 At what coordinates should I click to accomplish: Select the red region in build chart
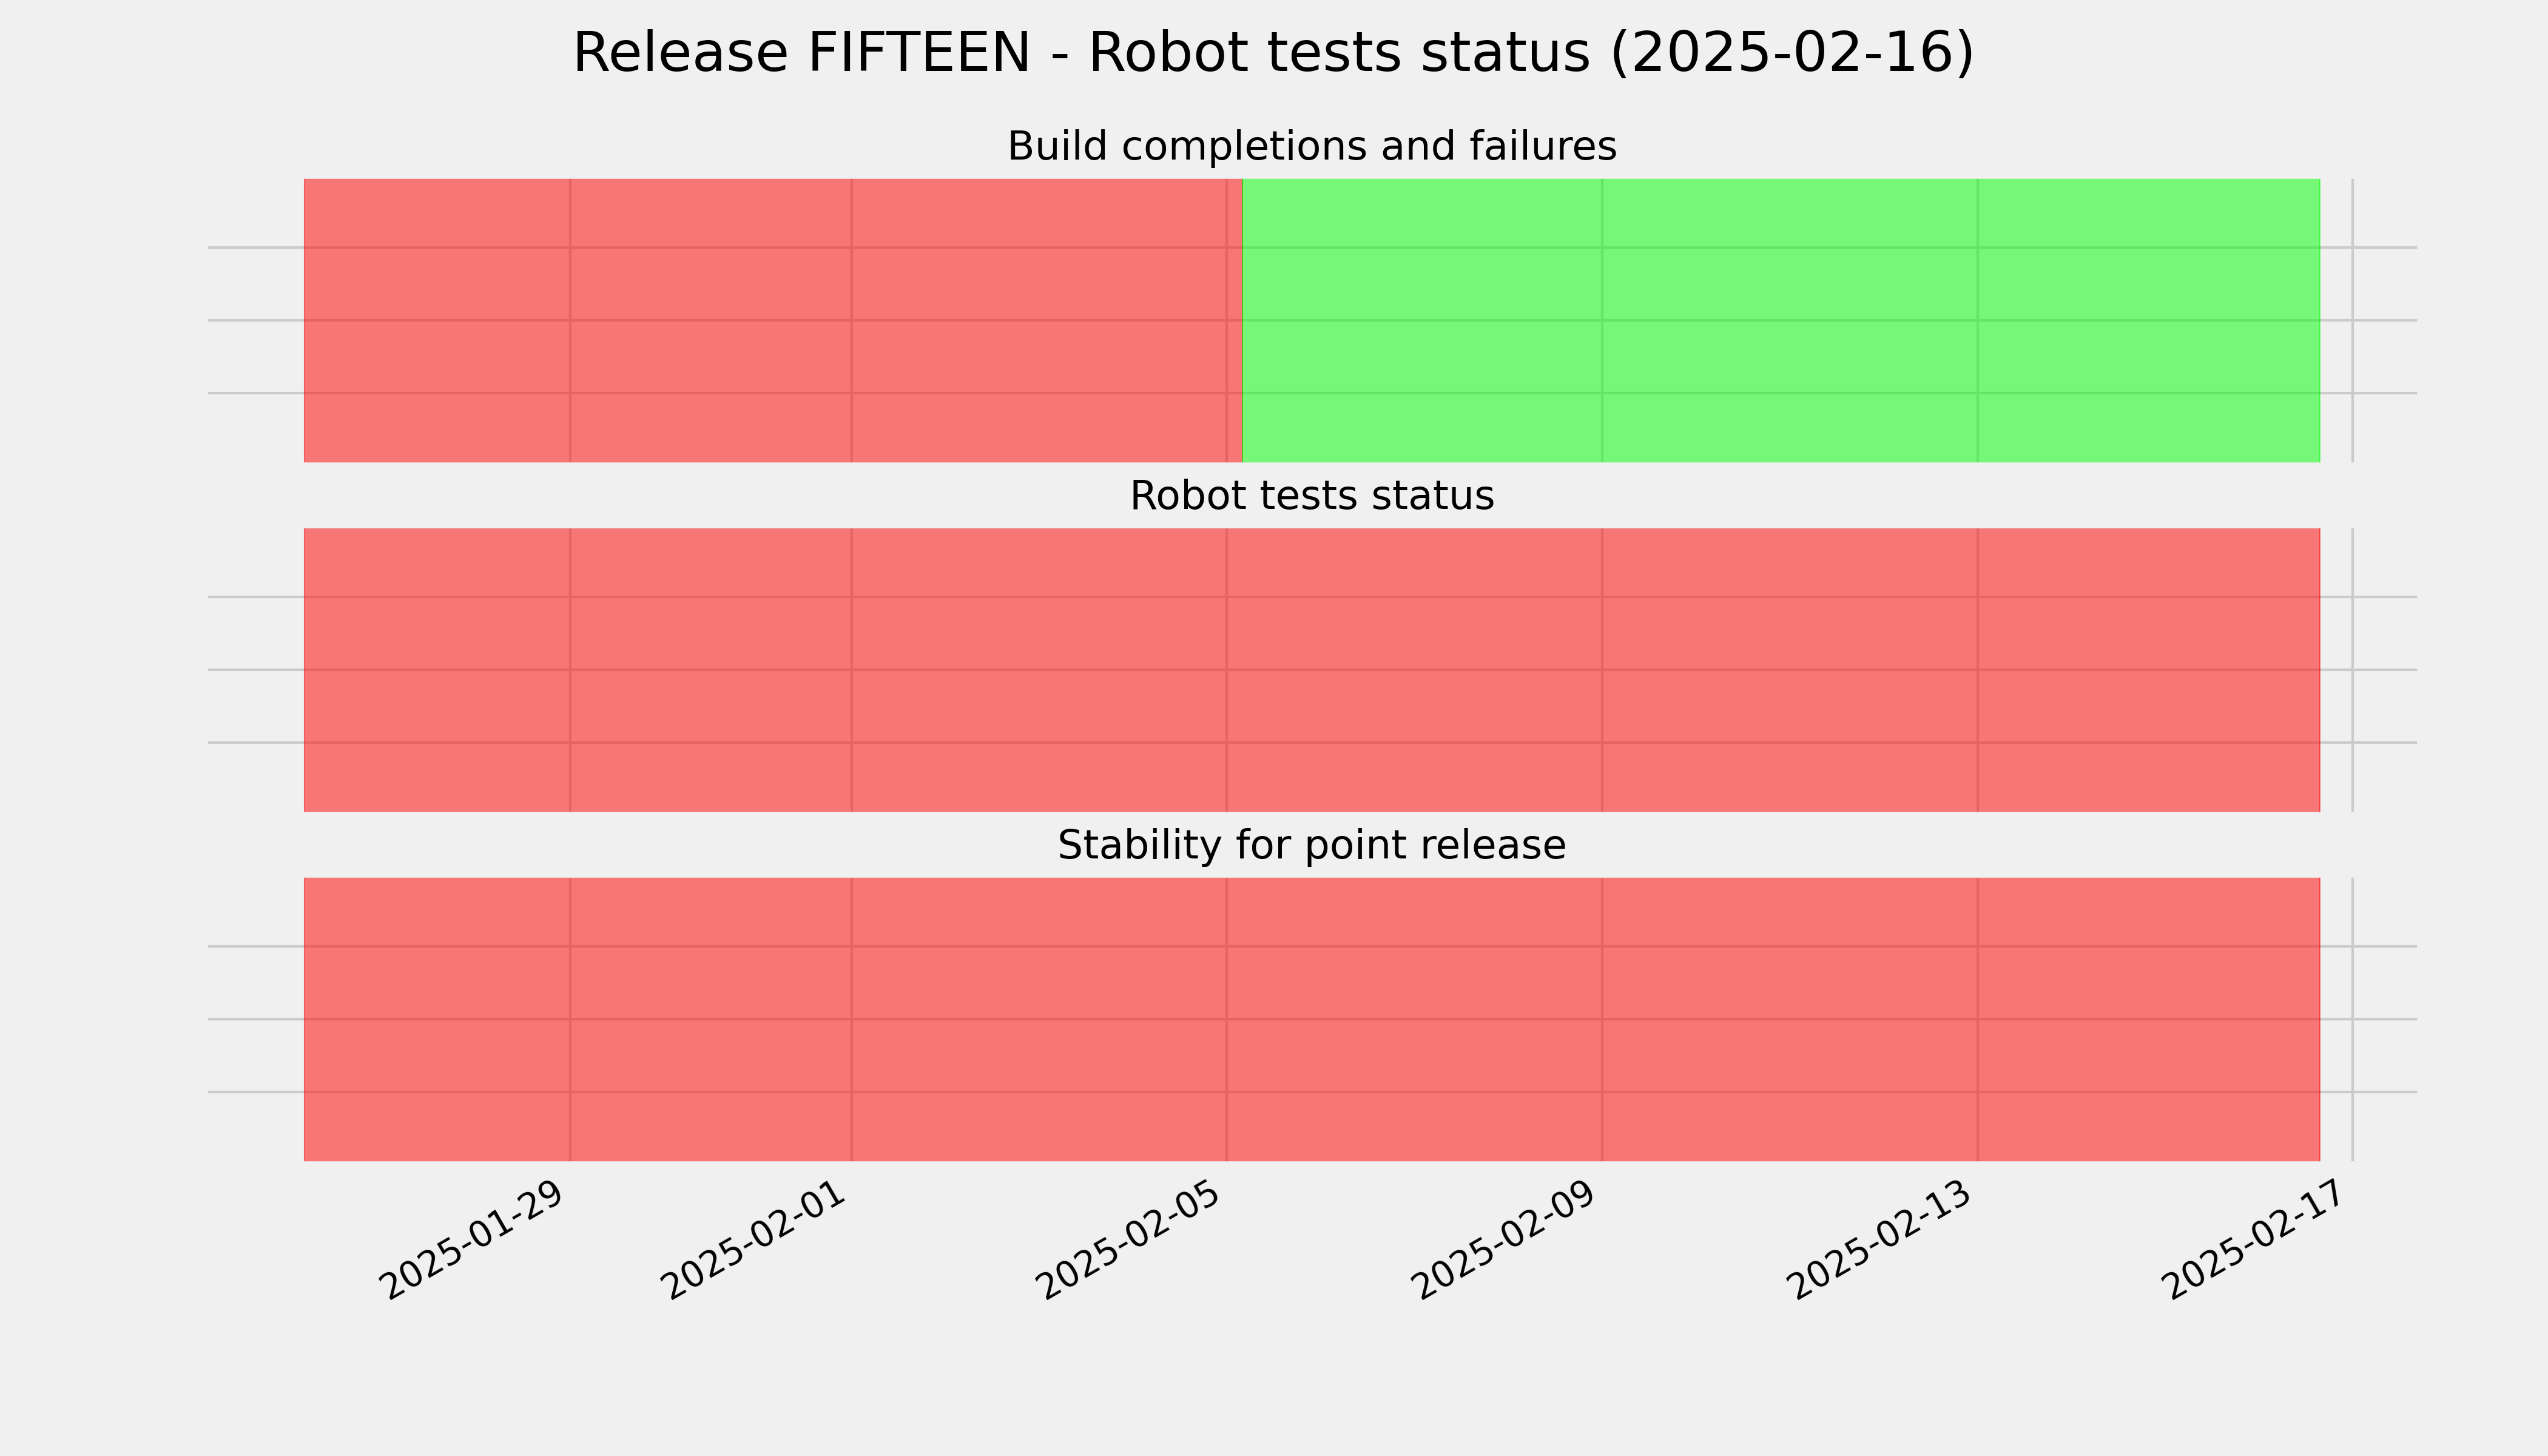pyautogui.click(x=772, y=320)
